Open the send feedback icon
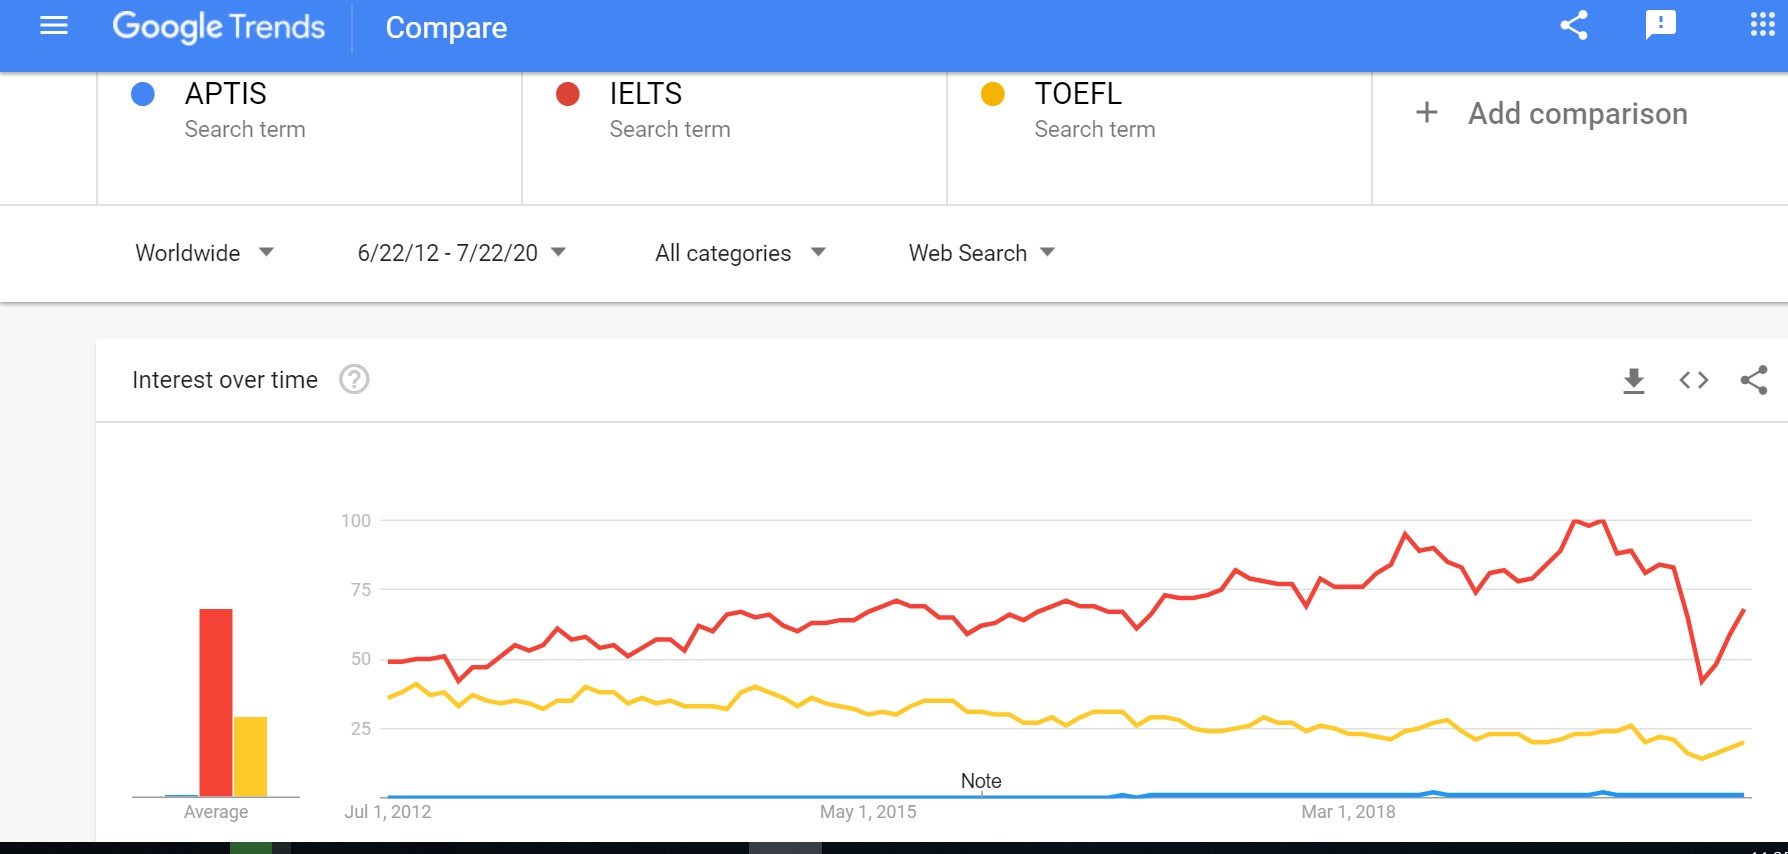Image resolution: width=1788 pixels, height=854 pixels. pos(1661,25)
